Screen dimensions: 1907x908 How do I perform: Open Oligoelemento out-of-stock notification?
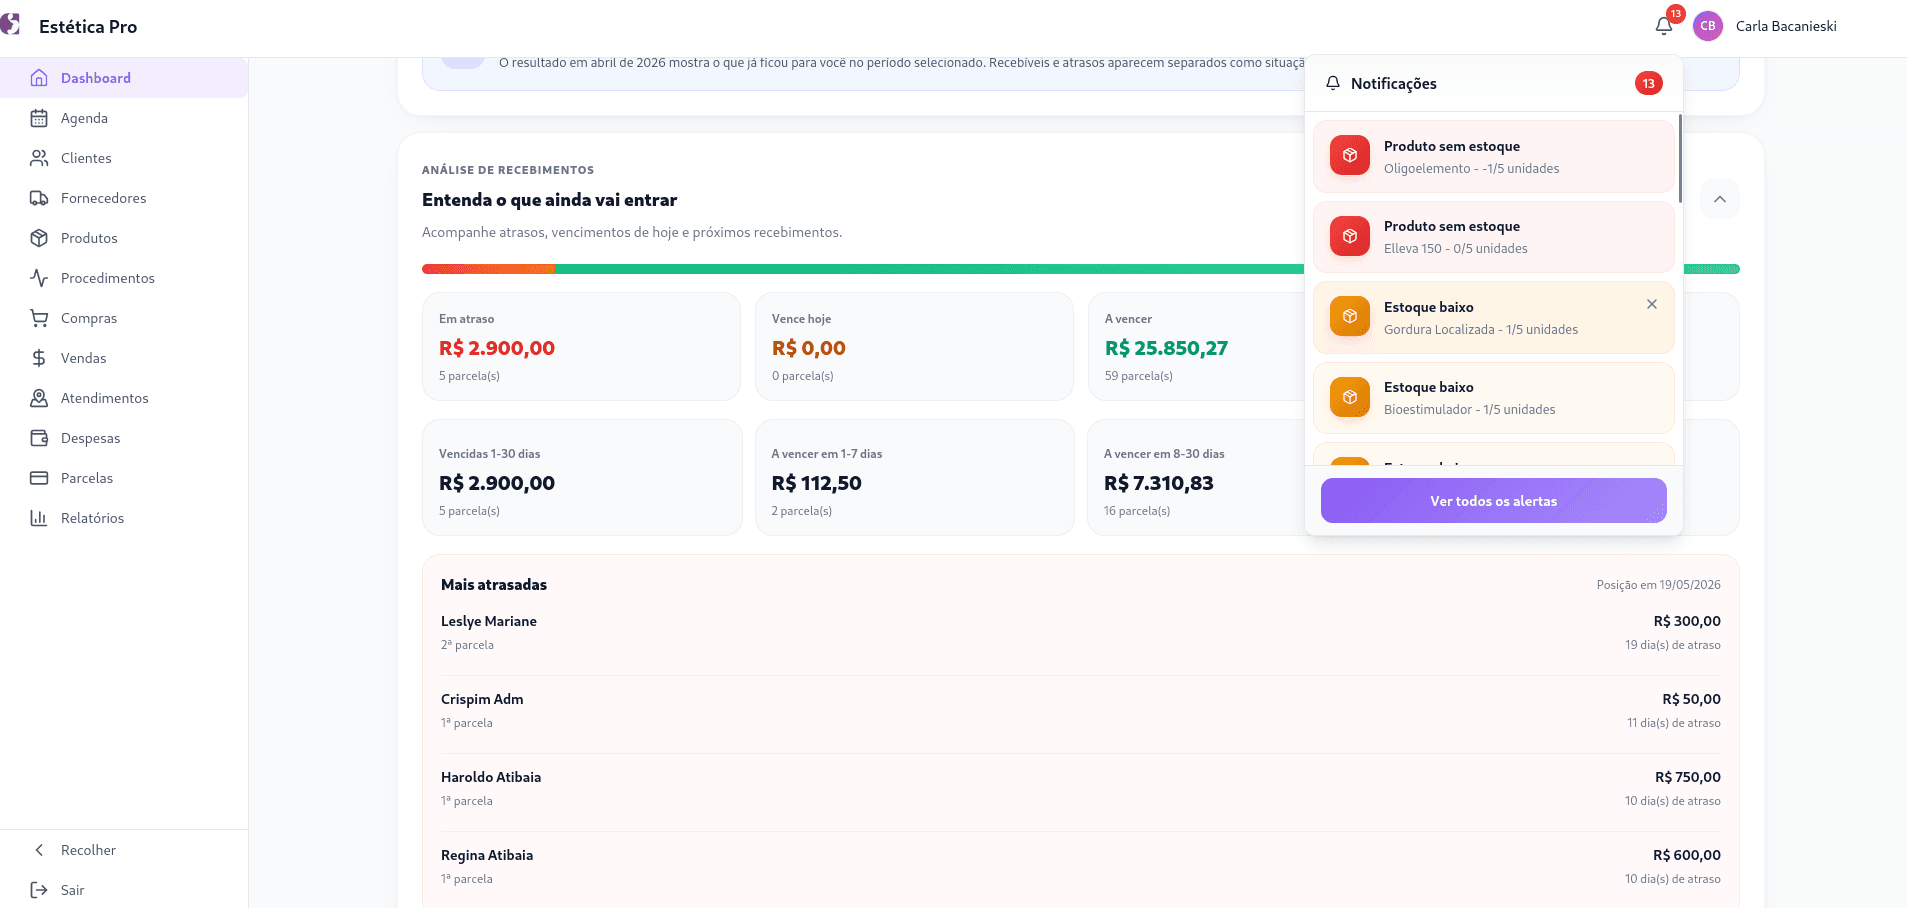click(1494, 157)
